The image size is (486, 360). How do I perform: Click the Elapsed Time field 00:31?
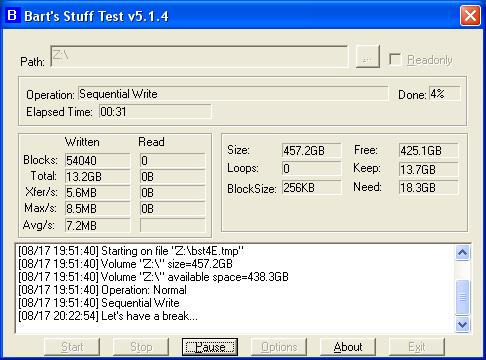(155, 112)
